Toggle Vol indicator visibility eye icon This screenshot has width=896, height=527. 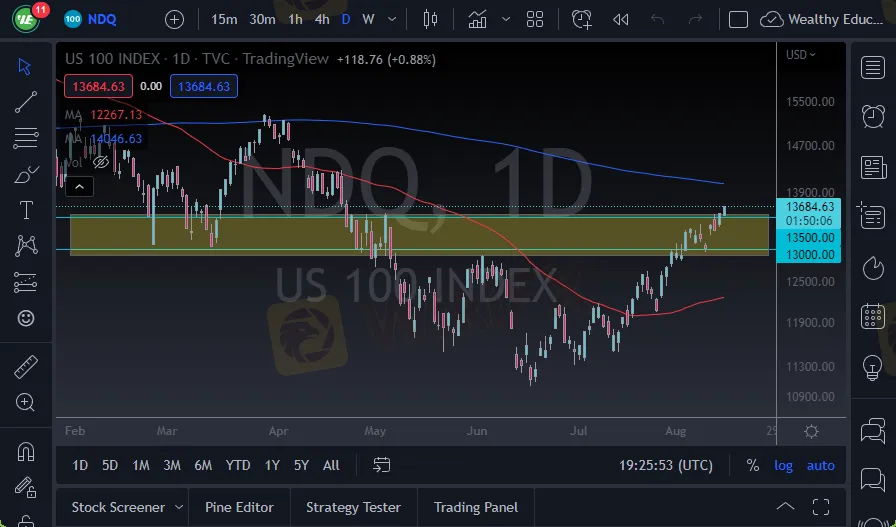(101, 163)
